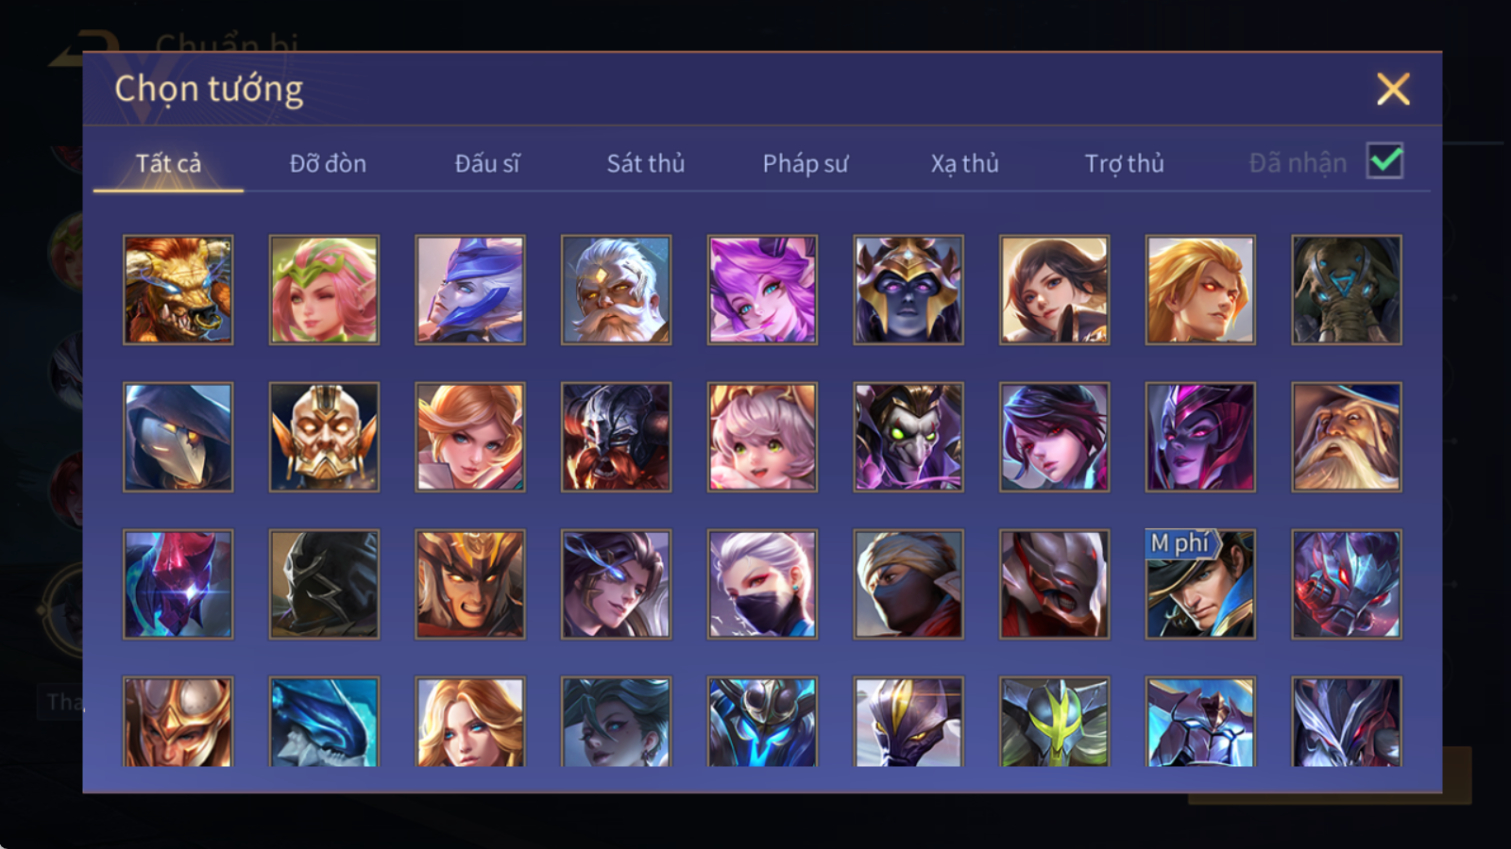Select the blonde red-eyed male hero
This screenshot has height=849, width=1511.
click(1200, 290)
